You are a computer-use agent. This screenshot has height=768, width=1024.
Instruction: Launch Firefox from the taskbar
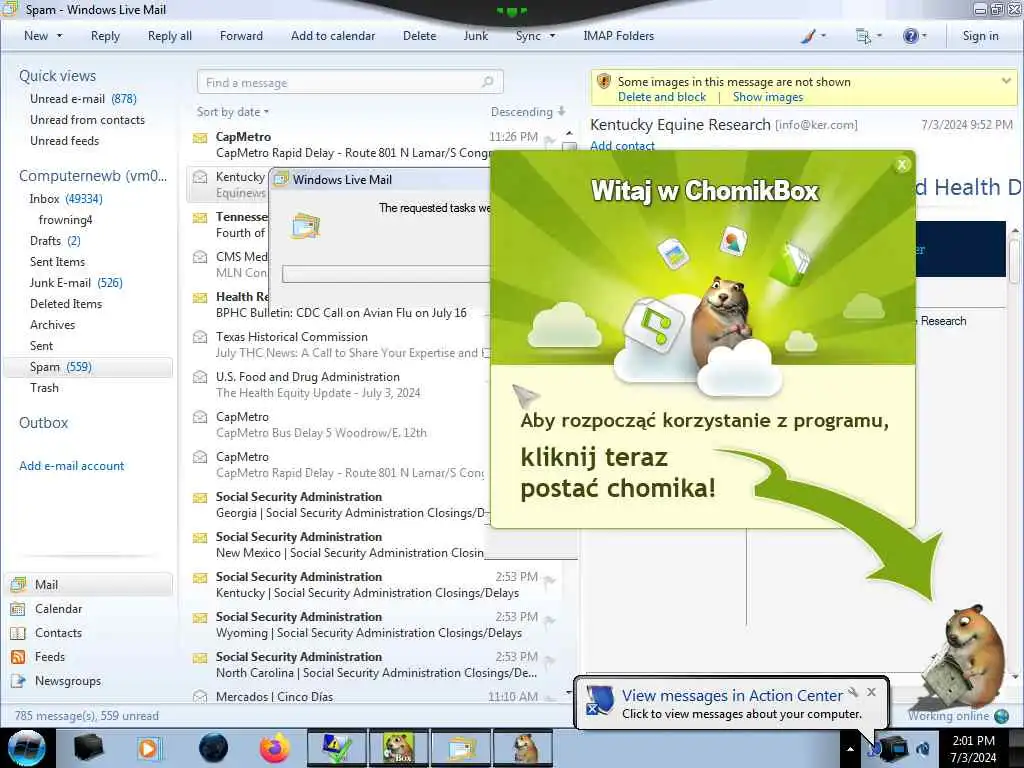click(275, 748)
